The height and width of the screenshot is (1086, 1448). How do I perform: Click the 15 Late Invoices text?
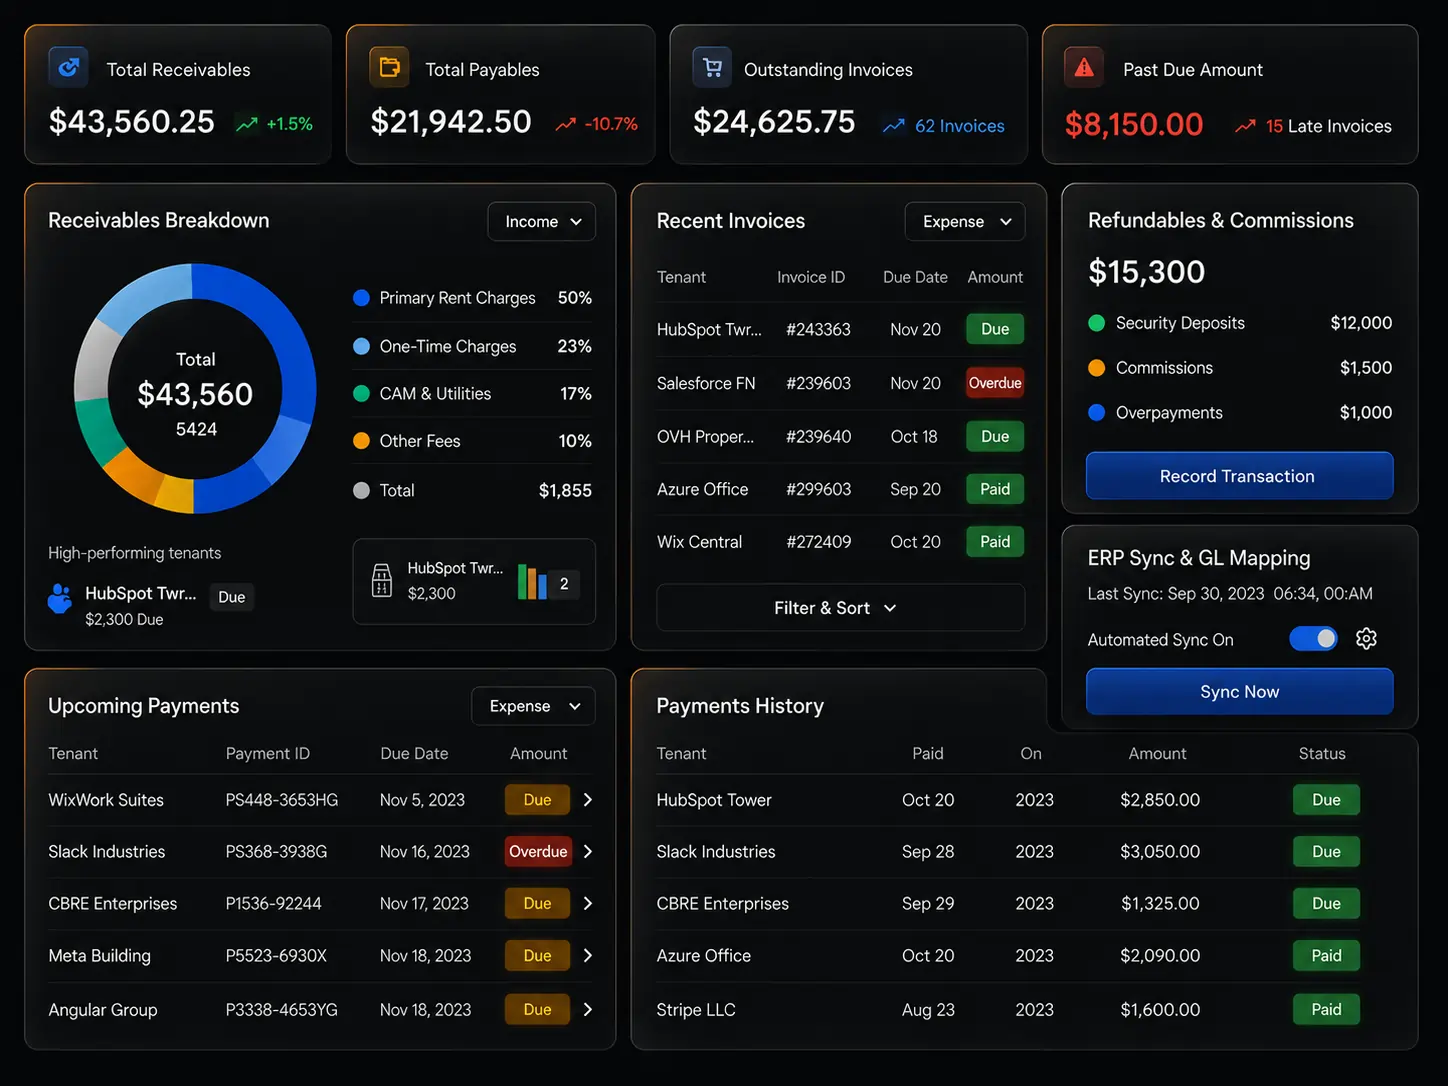click(1329, 126)
